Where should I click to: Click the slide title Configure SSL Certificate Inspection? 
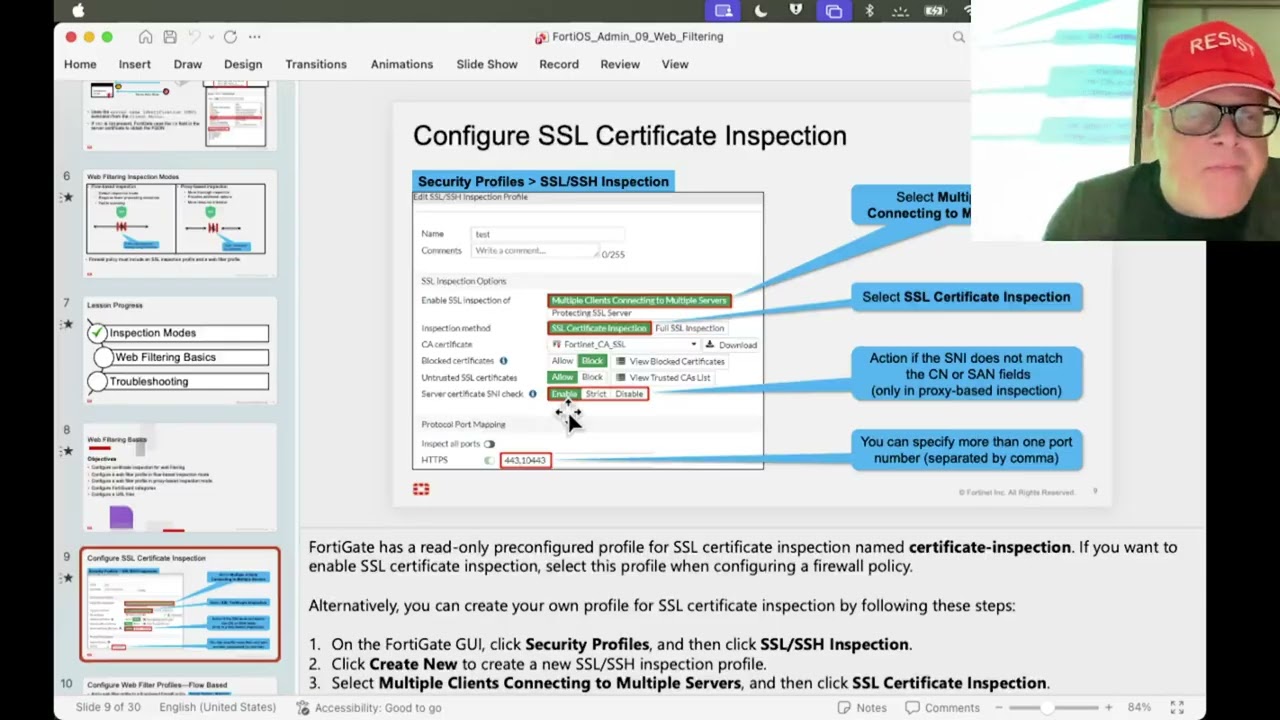630,136
